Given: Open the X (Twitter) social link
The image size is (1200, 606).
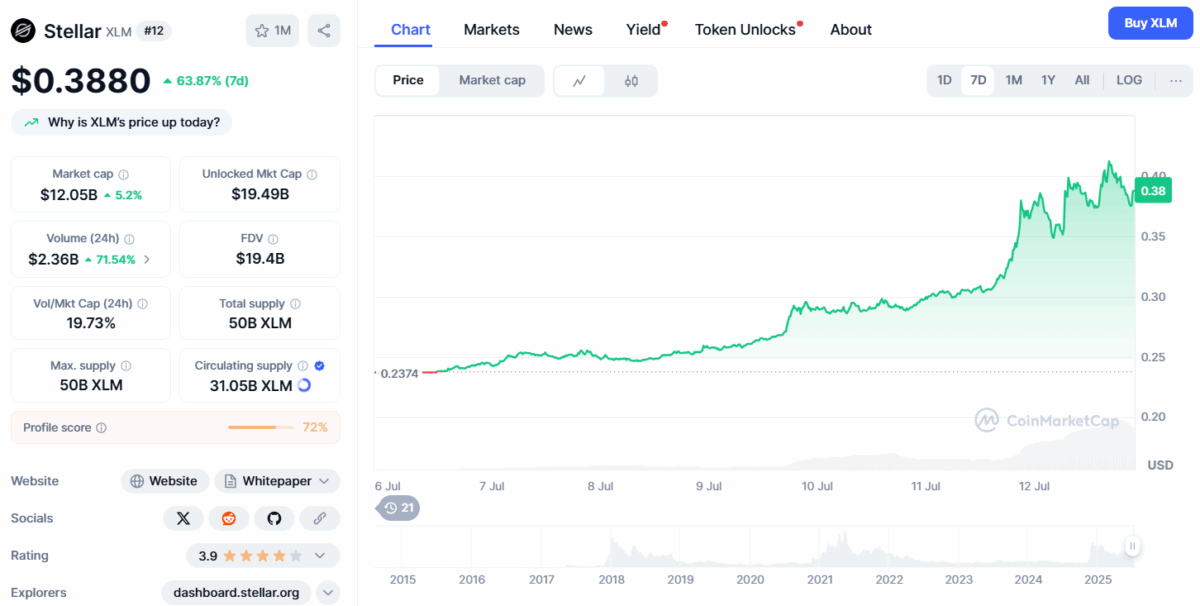Looking at the screenshot, I should (x=183, y=518).
